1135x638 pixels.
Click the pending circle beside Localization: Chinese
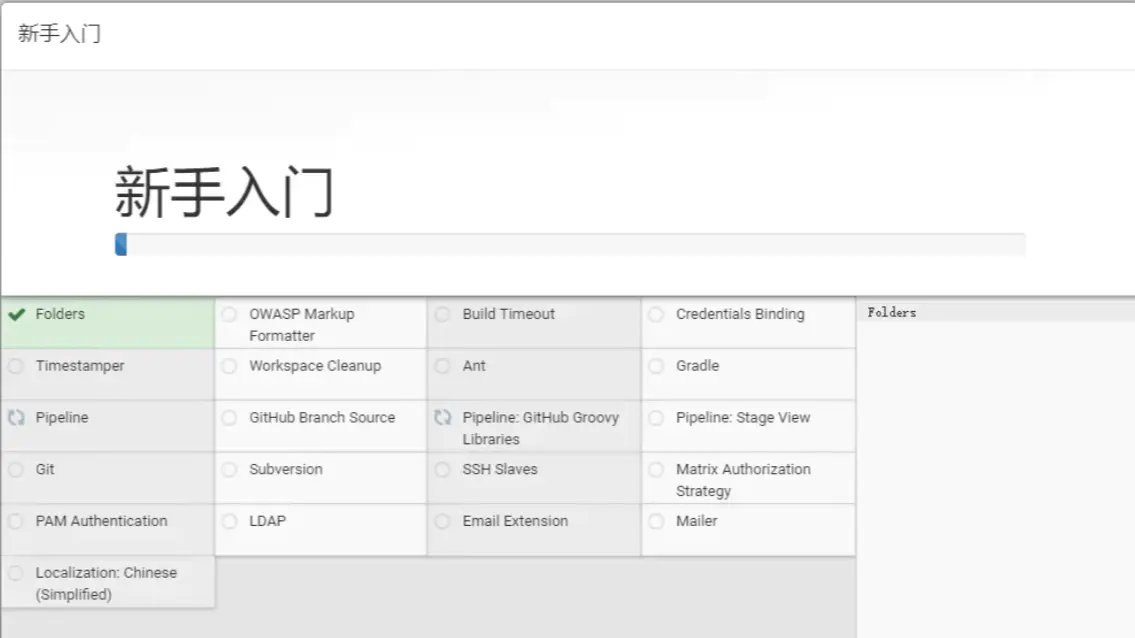click(x=16, y=574)
